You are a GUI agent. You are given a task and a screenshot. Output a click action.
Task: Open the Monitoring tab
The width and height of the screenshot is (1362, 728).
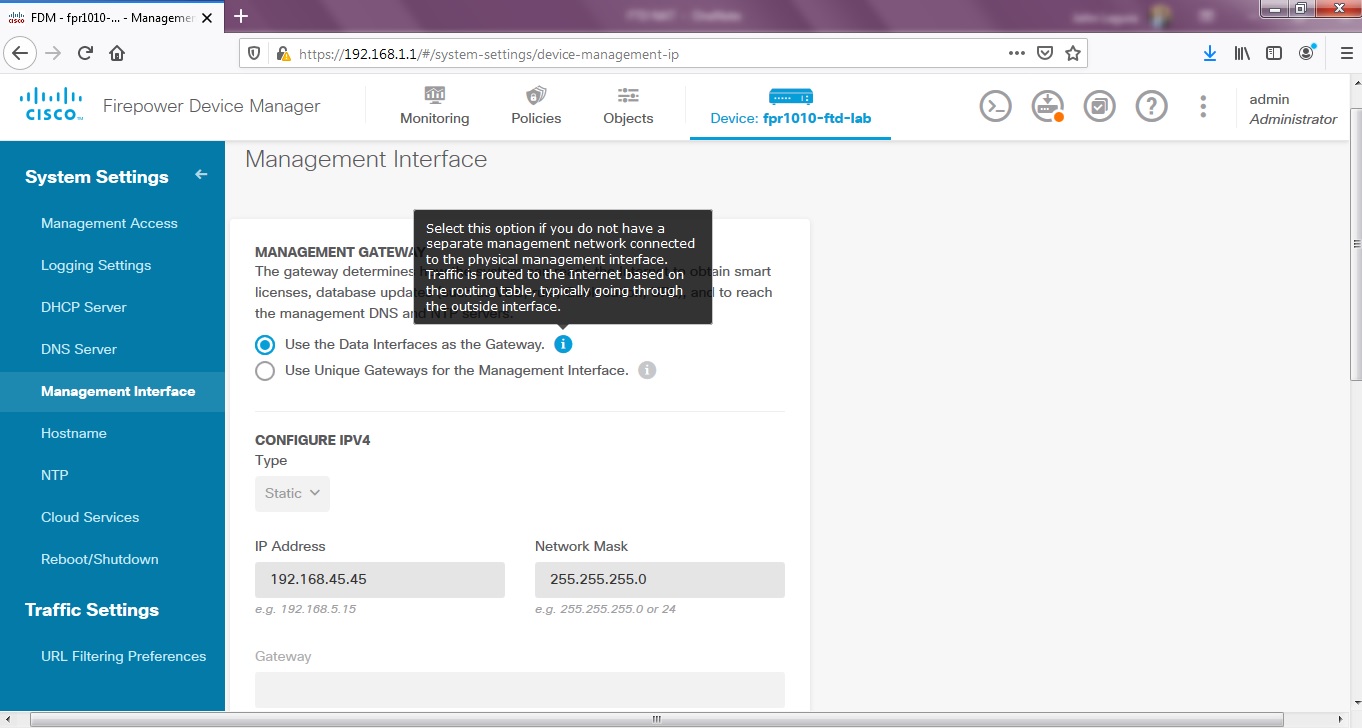coord(434,106)
